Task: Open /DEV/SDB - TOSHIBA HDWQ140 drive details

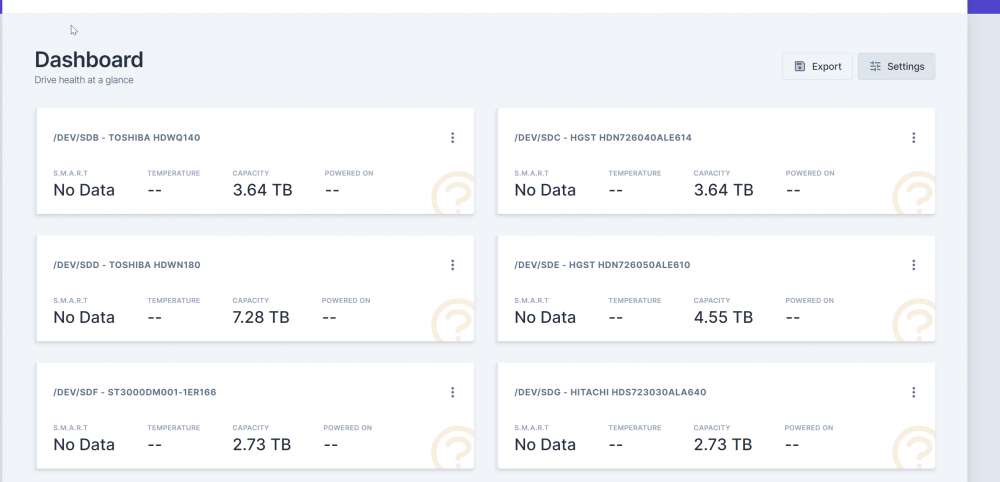Action: tap(127, 138)
